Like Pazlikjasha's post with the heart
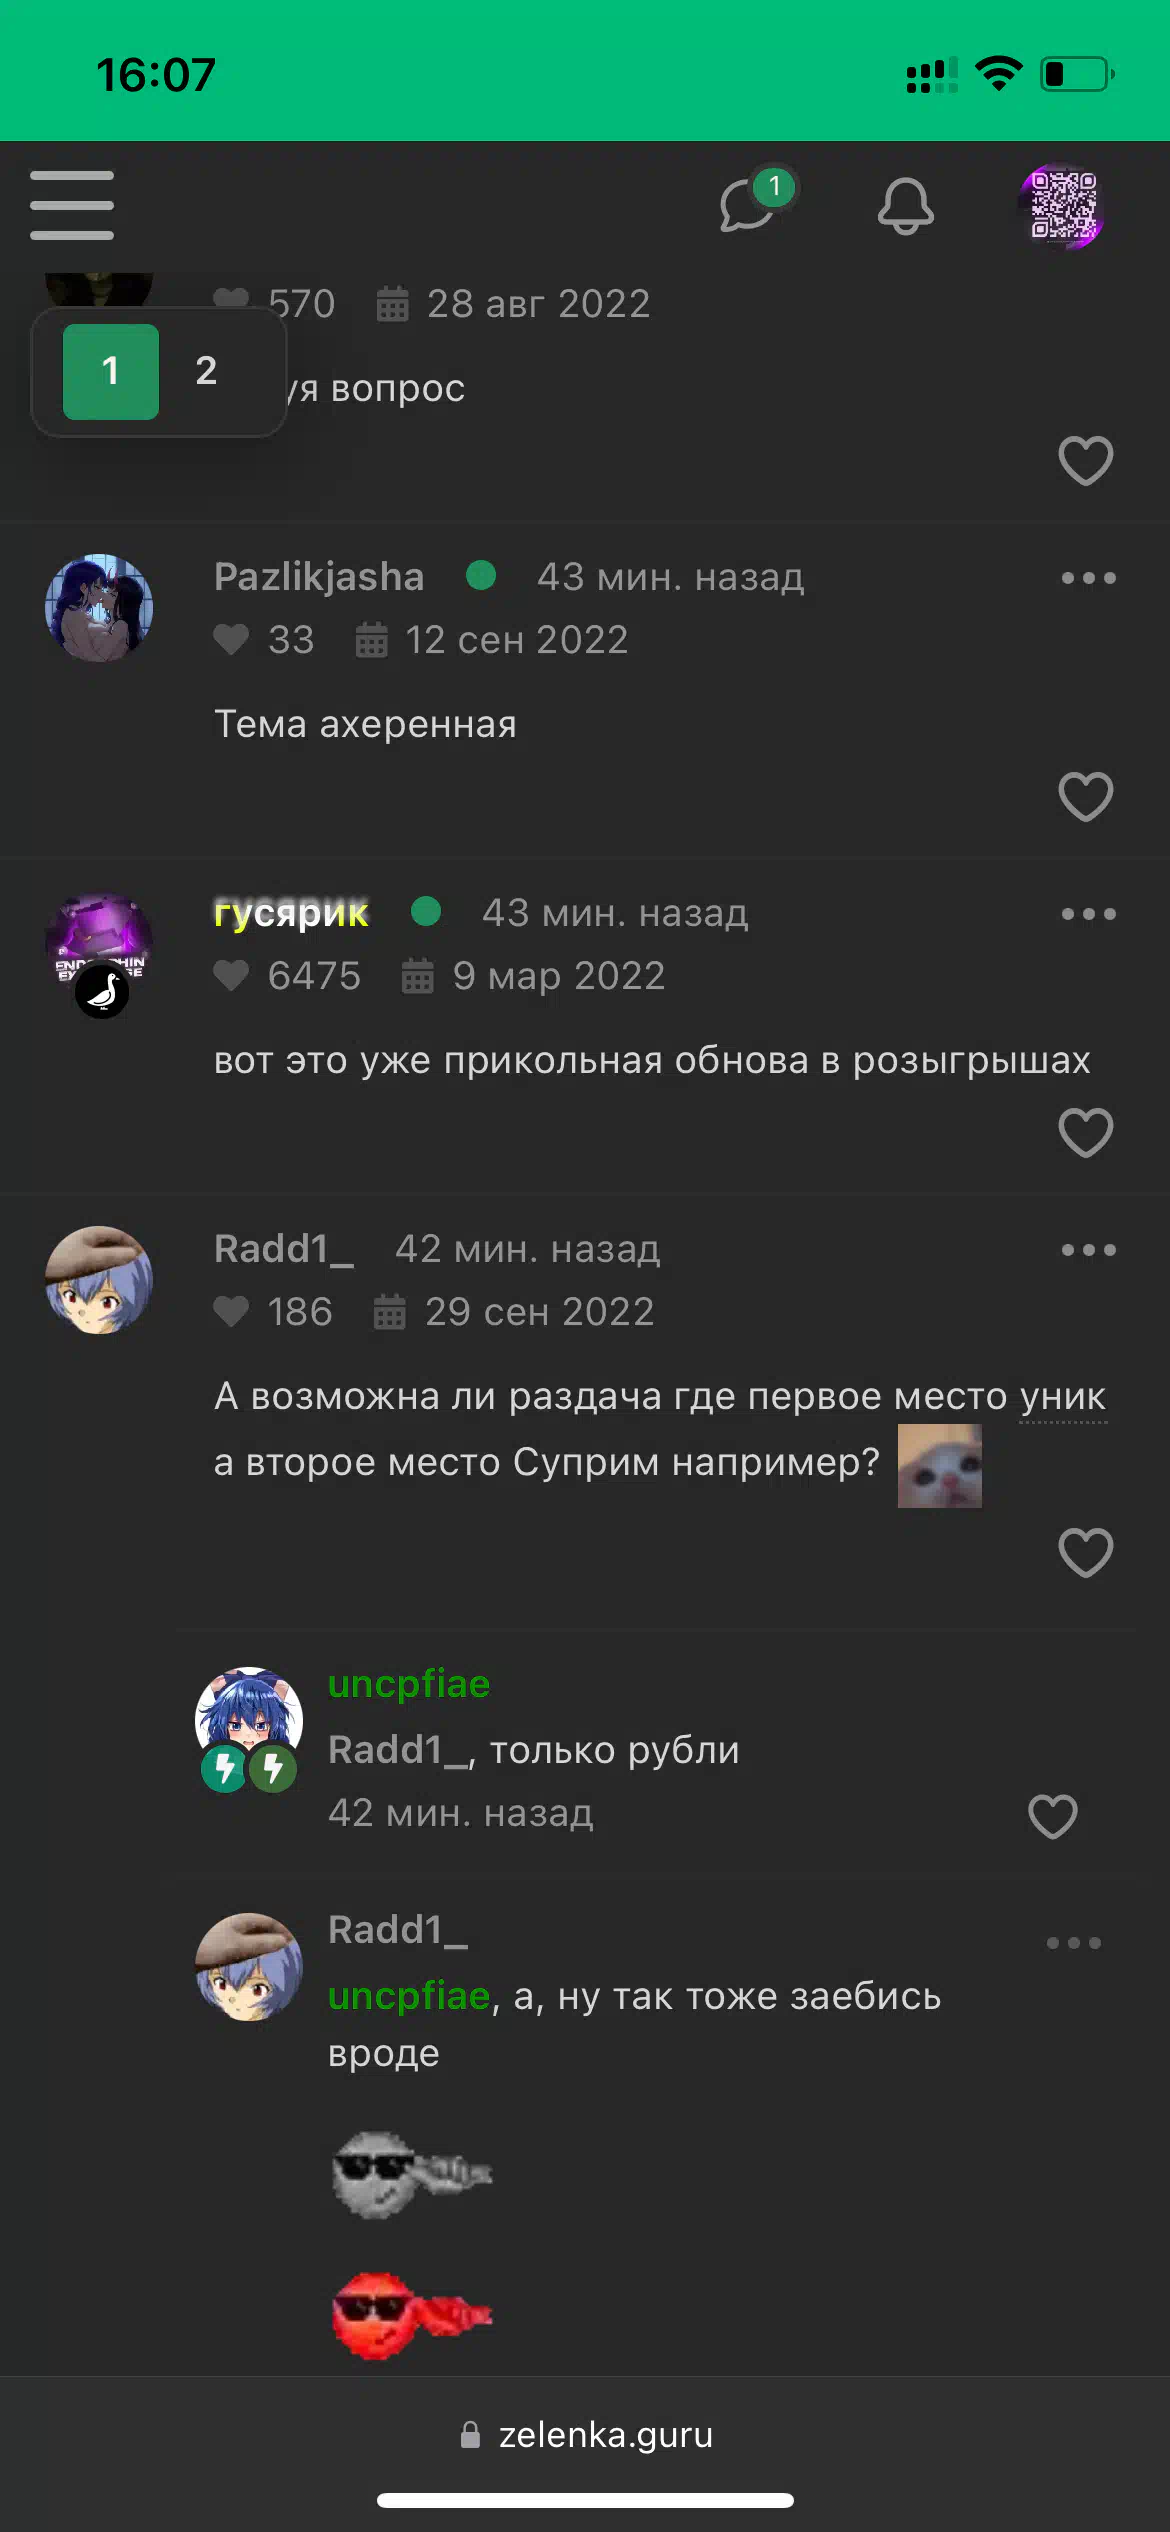This screenshot has height=2532, width=1170. (1086, 797)
